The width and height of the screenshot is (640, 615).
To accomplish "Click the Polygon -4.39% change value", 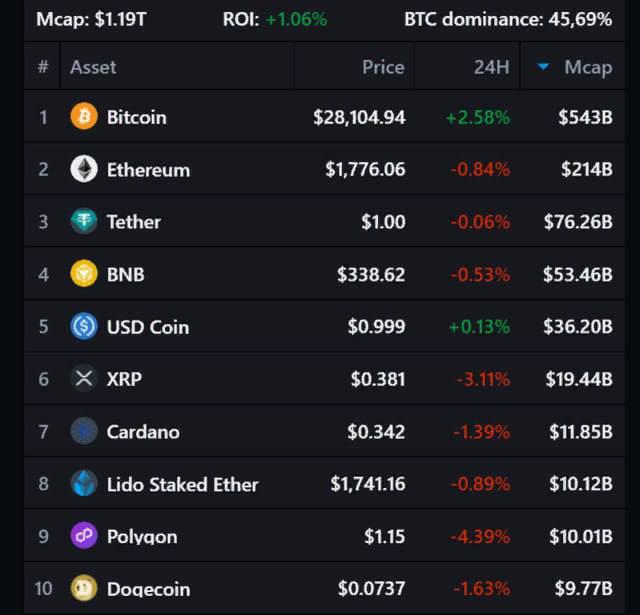I will pyautogui.click(x=480, y=536).
